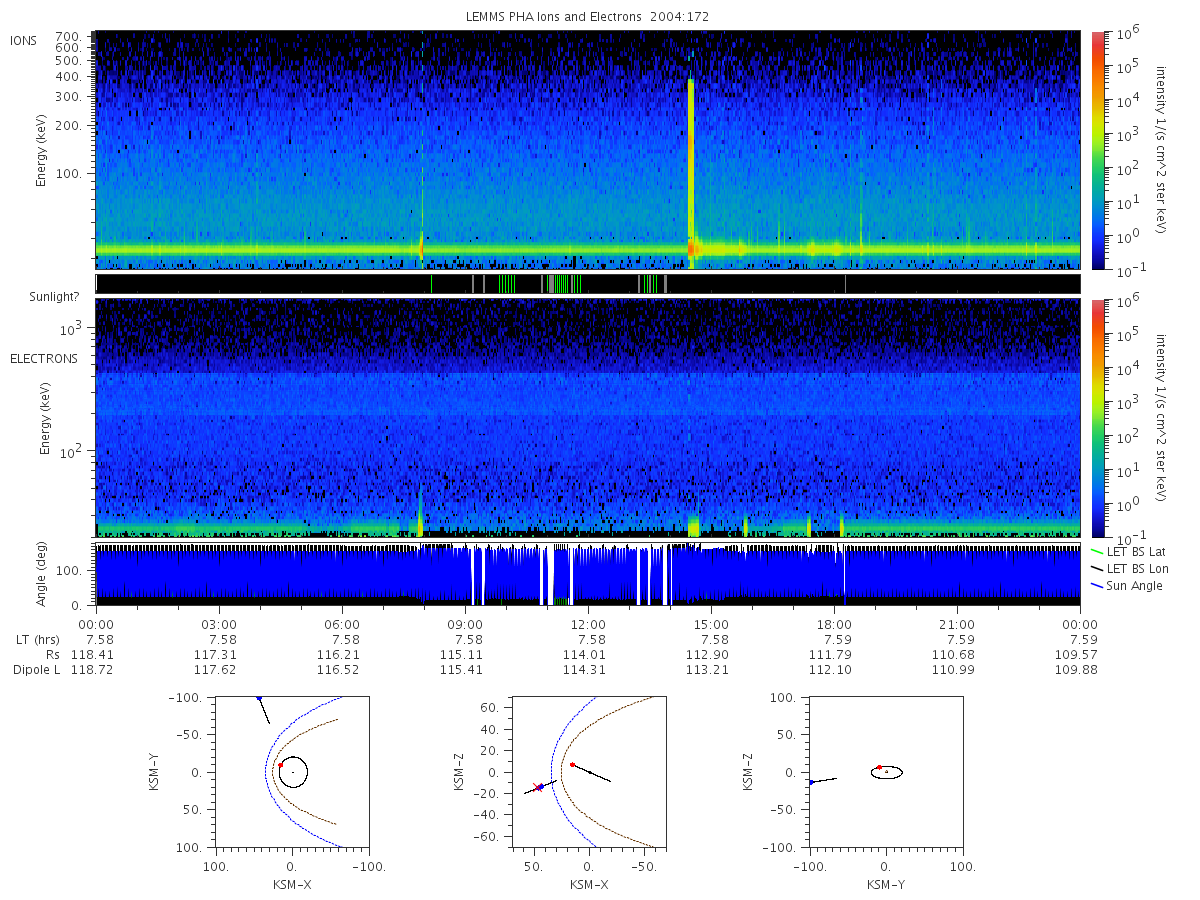
Task: Click the 'Rs' row label
Action: 52,654
